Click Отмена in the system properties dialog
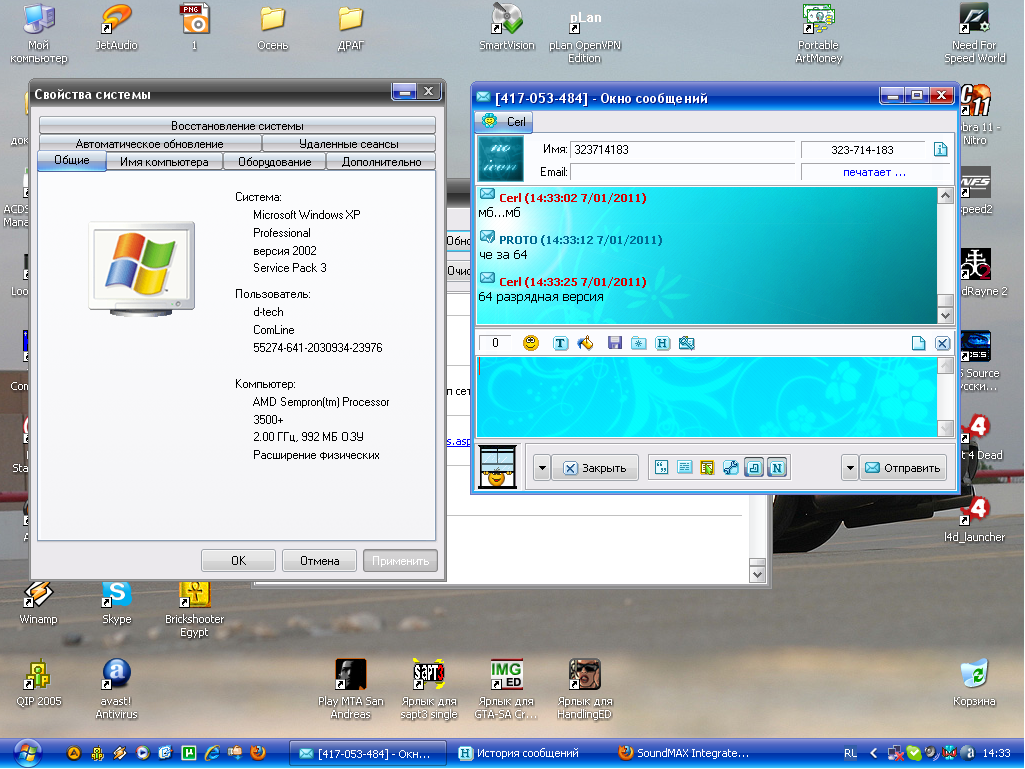 [319, 561]
